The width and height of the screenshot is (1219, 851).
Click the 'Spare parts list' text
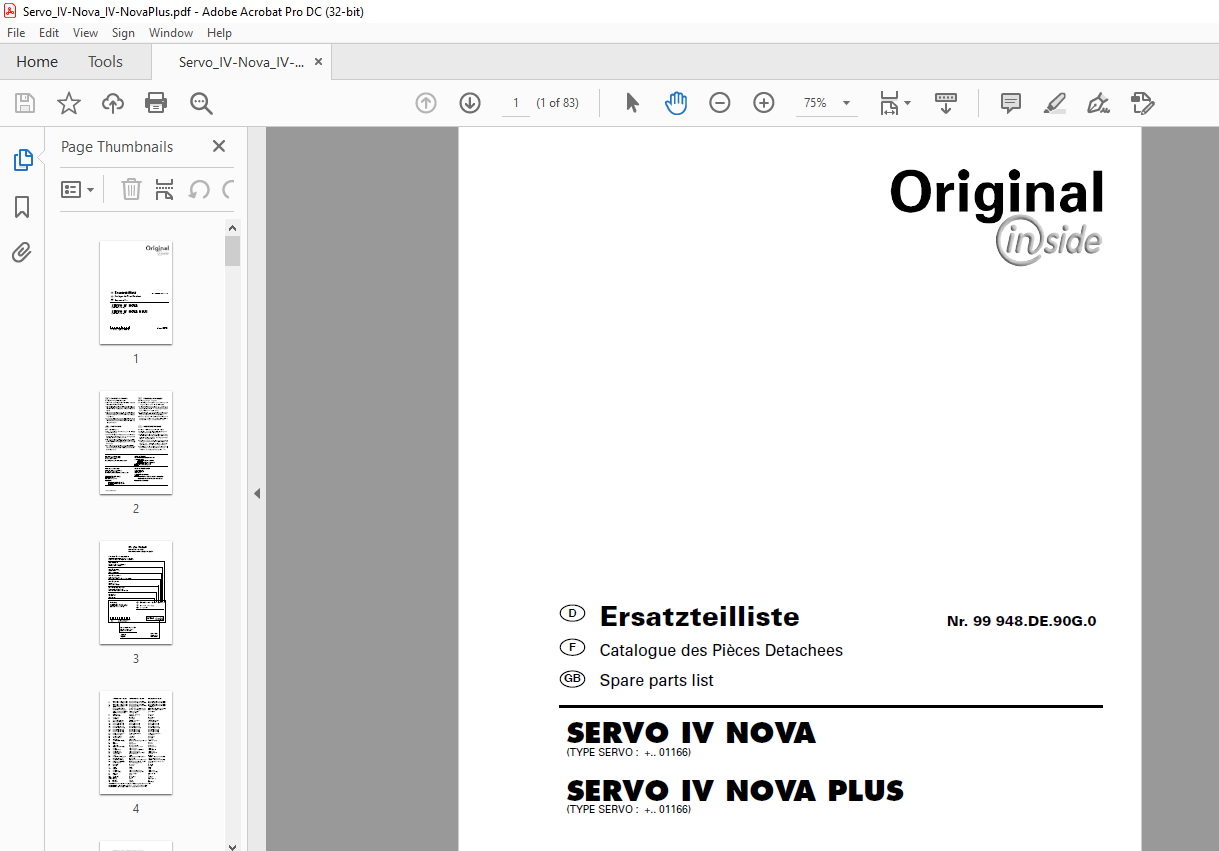click(x=656, y=681)
